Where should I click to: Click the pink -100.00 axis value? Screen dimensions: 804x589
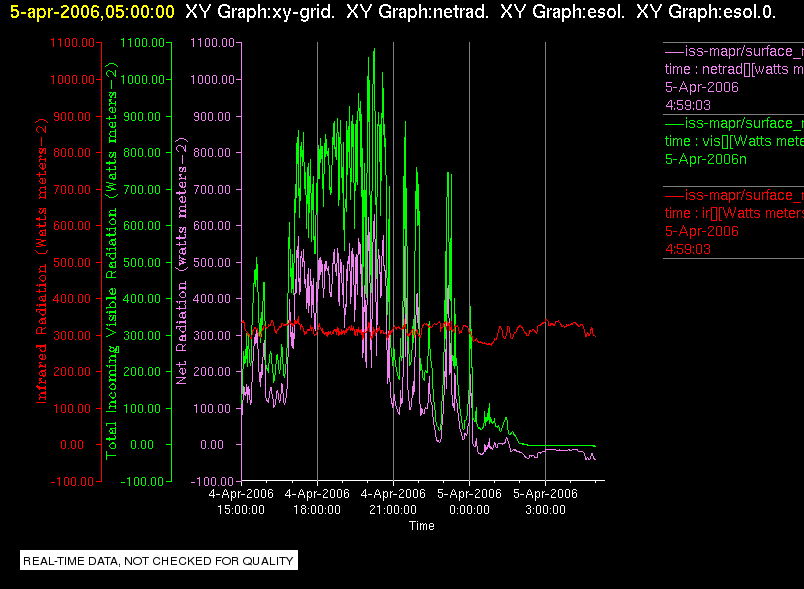[212, 482]
